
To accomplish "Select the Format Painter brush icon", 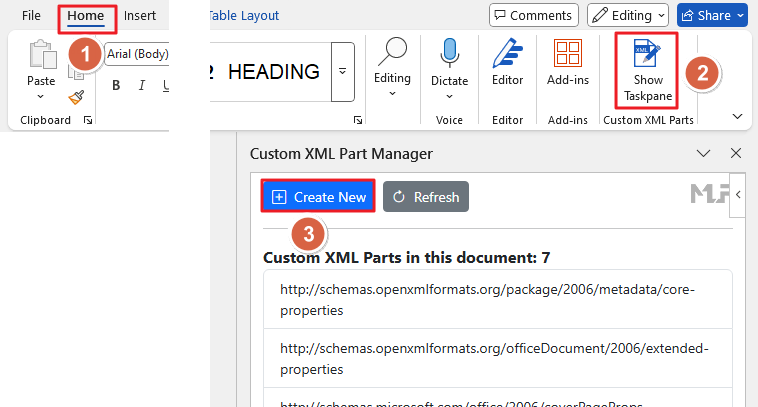I will [76, 98].
